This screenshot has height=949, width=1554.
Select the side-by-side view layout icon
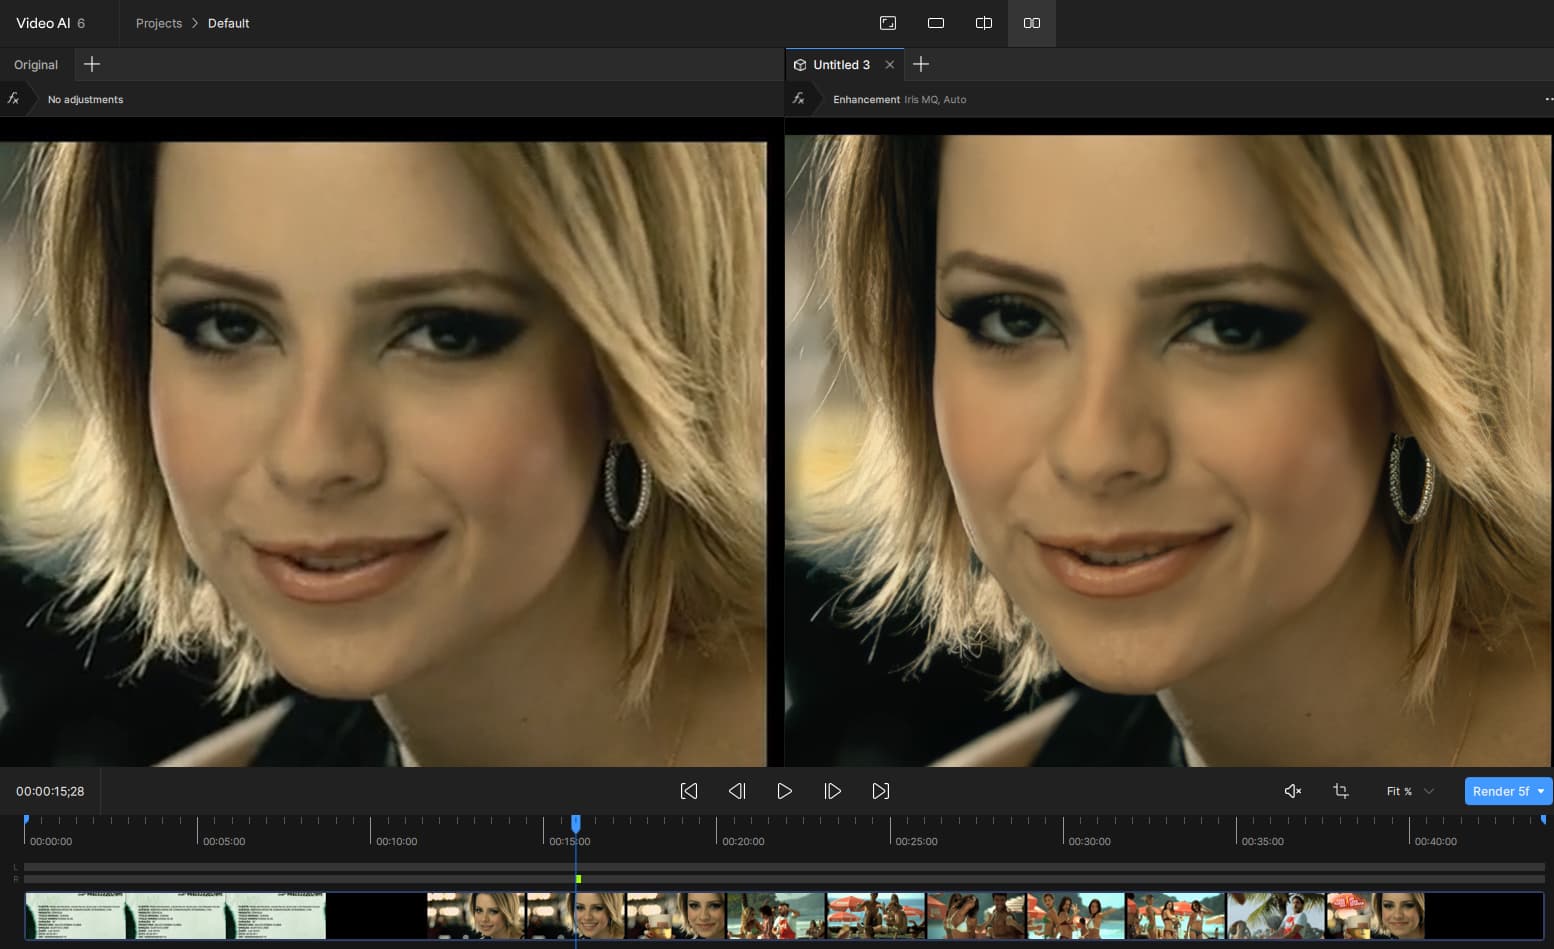pos(1032,23)
